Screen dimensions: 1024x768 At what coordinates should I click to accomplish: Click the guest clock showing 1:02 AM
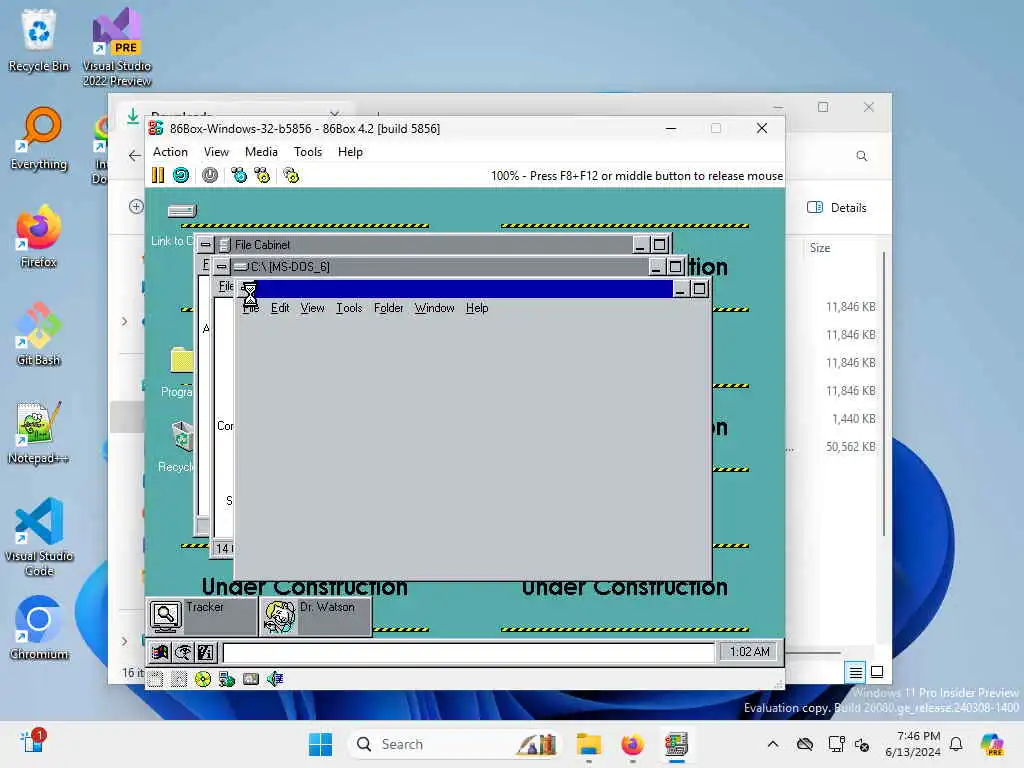point(749,652)
